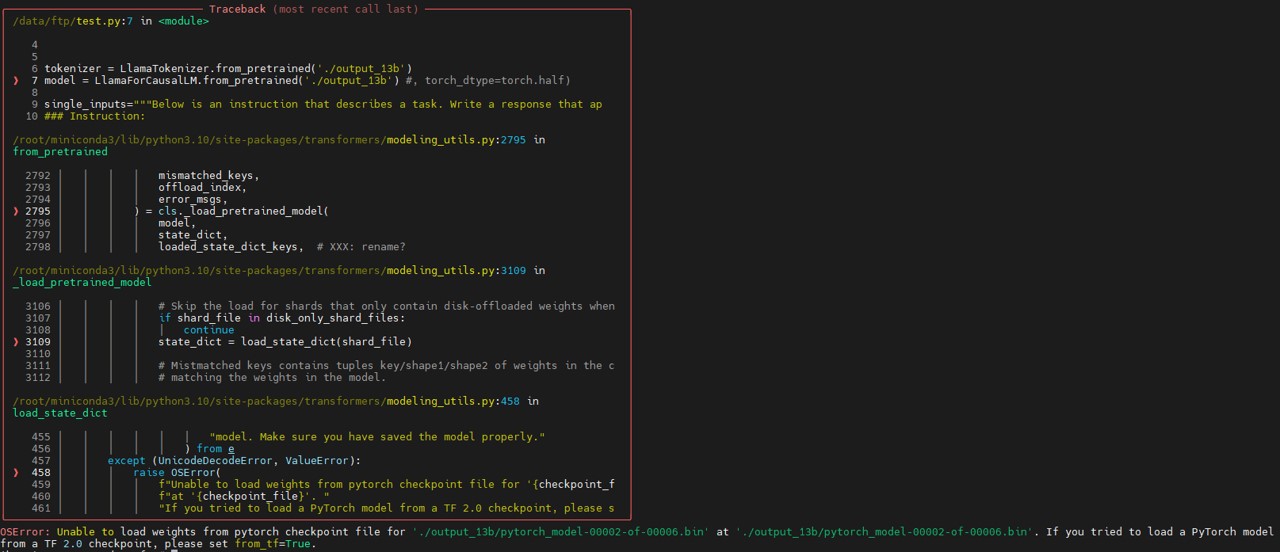Click 'cls._load_pretrained_model(' on line 2795
The image size is (1280, 552).
pyautogui.click(x=243, y=212)
